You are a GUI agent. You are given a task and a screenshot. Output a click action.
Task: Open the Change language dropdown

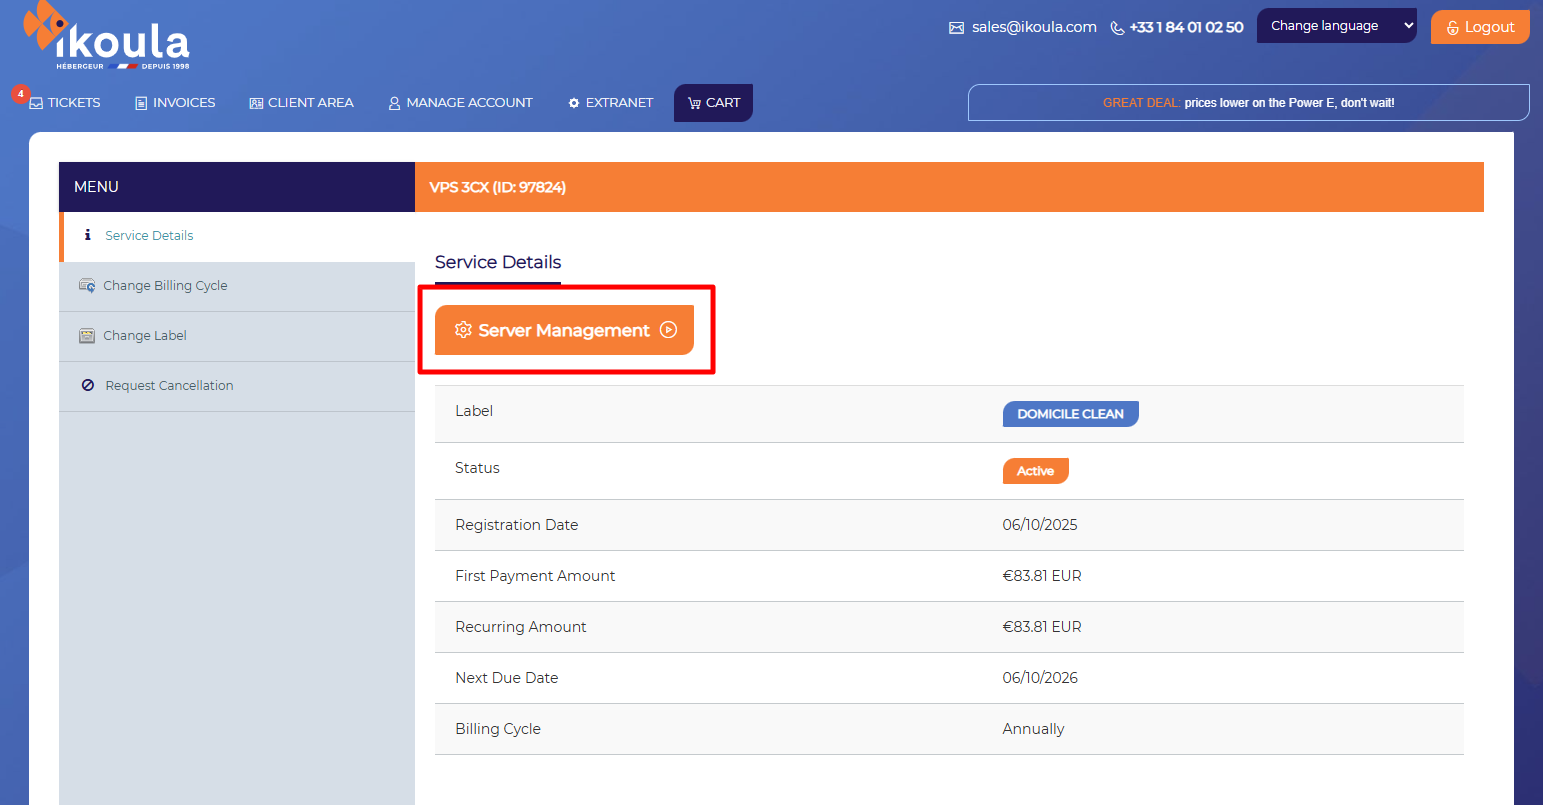[x=1337, y=26]
